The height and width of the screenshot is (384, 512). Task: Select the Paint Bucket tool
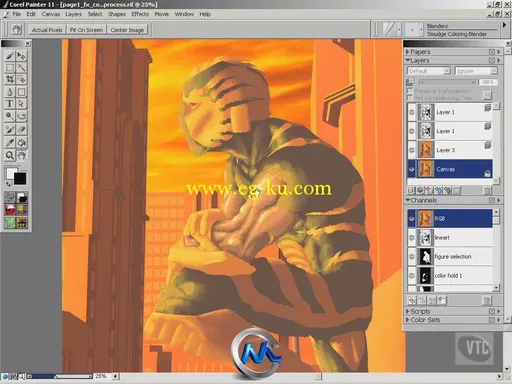pyautogui.click(x=22, y=143)
